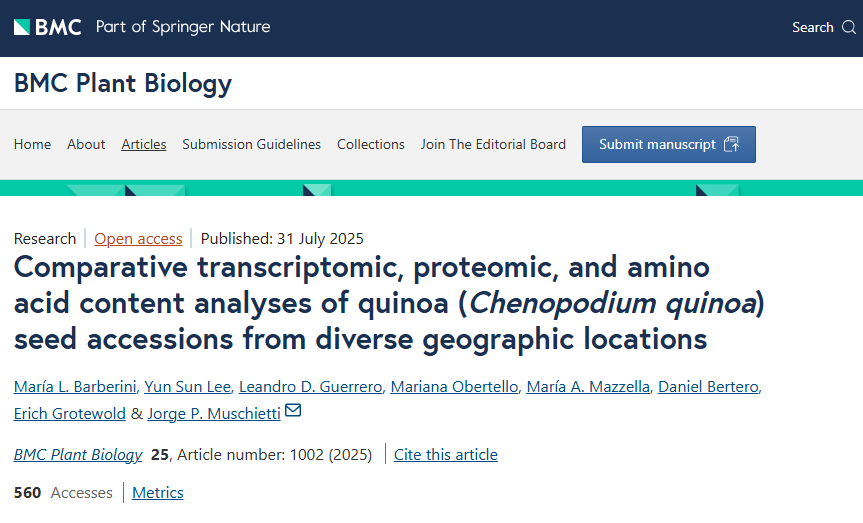Screen dimensions: 863x523
Task: Open Submission Guidelines
Action: click(x=251, y=144)
